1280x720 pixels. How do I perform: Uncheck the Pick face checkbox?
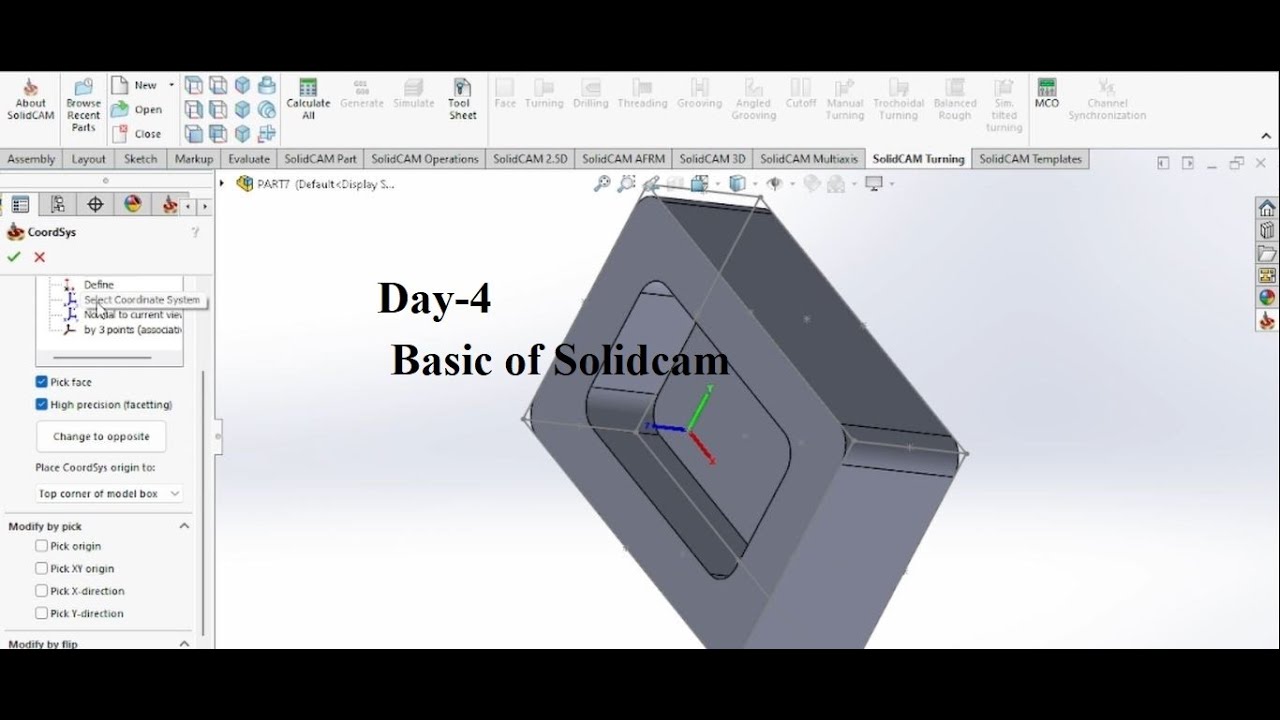click(42, 382)
